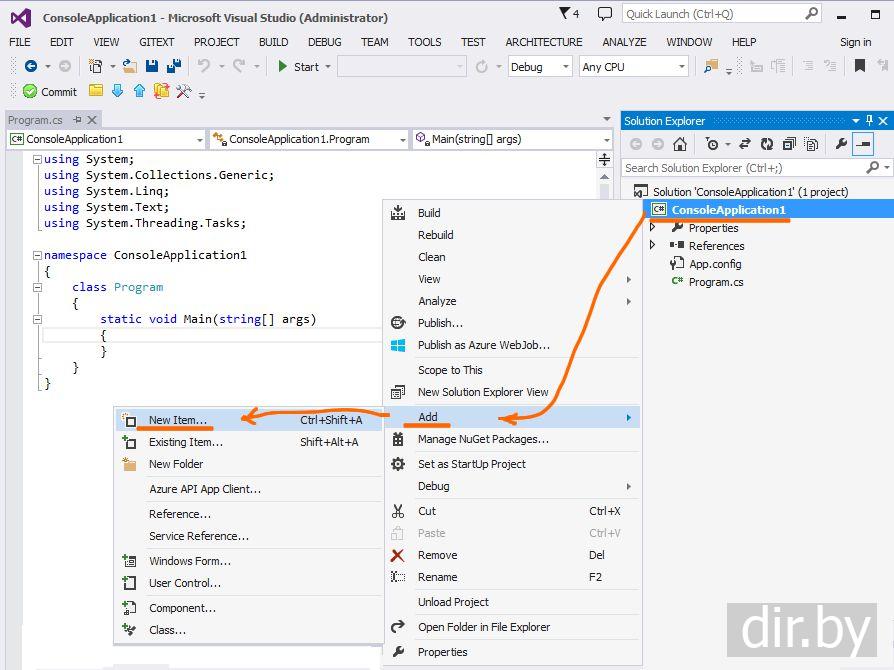Click the Undo arrow in toolbar
The height and width of the screenshot is (670, 894).
point(204,67)
